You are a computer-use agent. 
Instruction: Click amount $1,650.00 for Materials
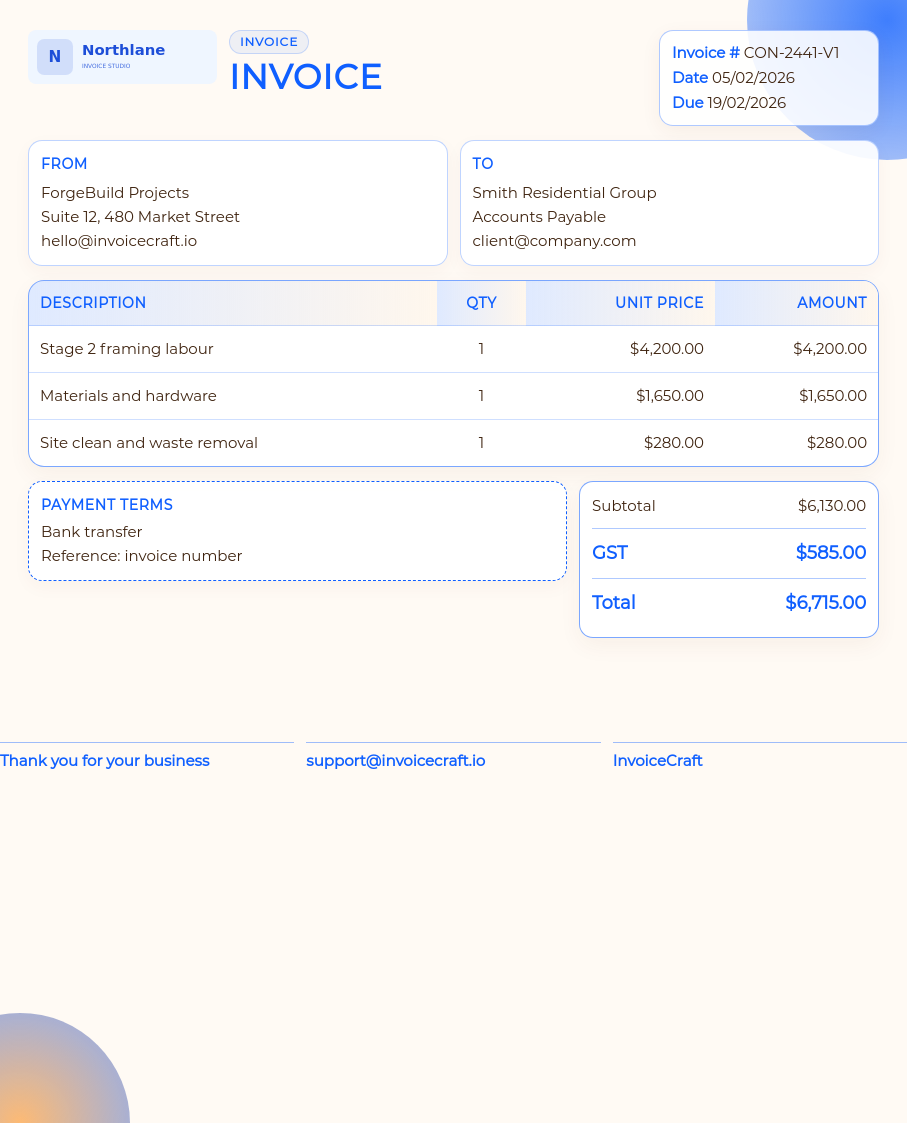pyautogui.click(x=833, y=395)
